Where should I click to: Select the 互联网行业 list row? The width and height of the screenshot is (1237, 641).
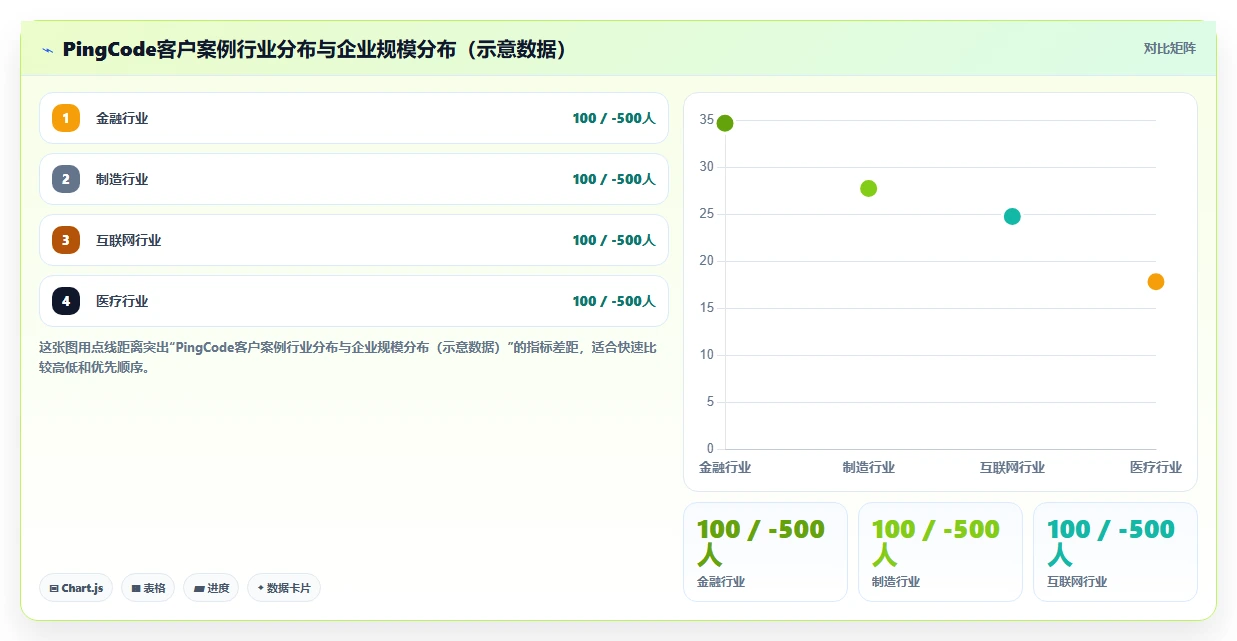pyautogui.click(x=354, y=240)
